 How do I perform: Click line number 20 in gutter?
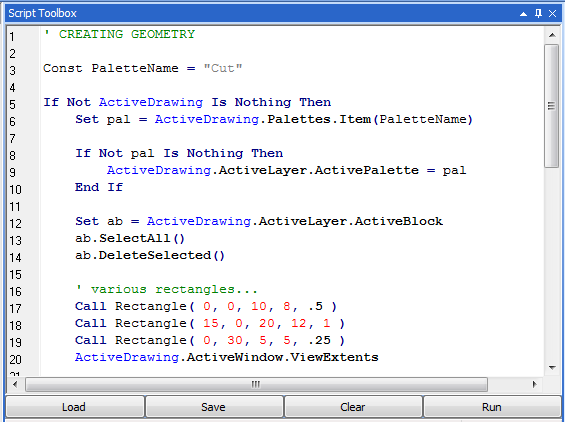coord(15,360)
